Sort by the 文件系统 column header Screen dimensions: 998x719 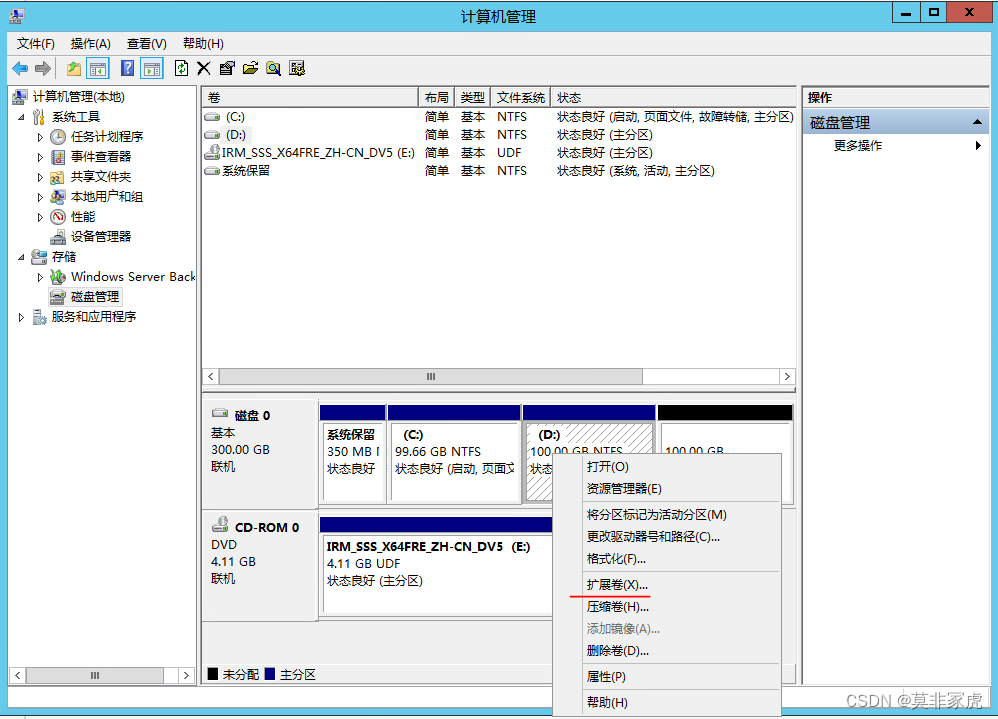(521, 97)
